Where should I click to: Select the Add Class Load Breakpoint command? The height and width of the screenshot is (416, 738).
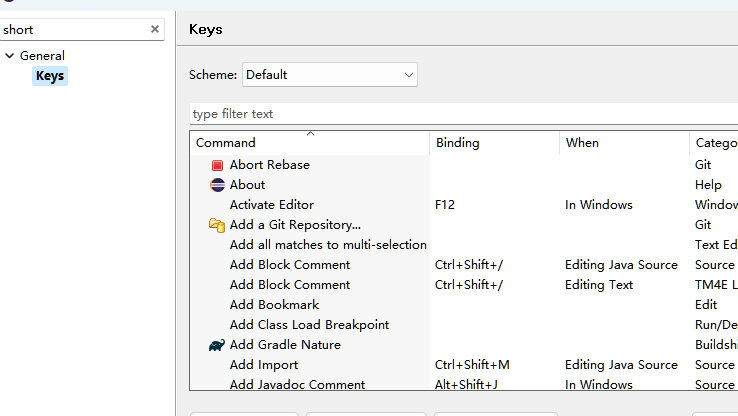click(309, 325)
